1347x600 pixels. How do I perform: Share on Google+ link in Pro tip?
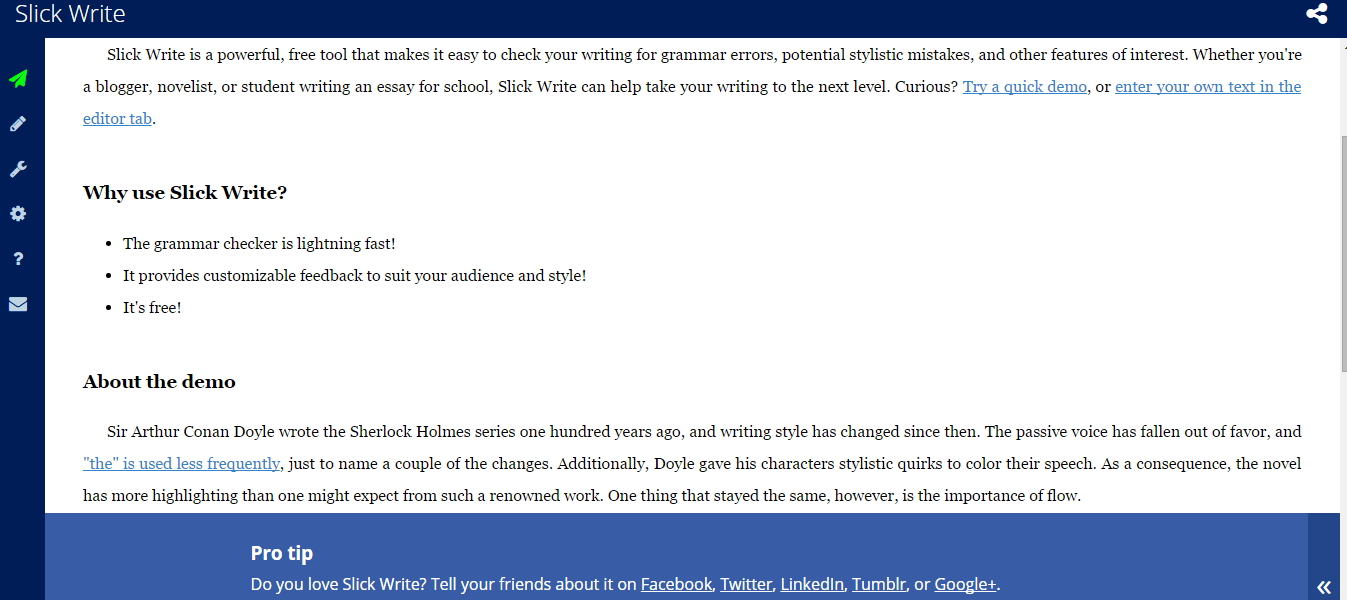(x=965, y=584)
